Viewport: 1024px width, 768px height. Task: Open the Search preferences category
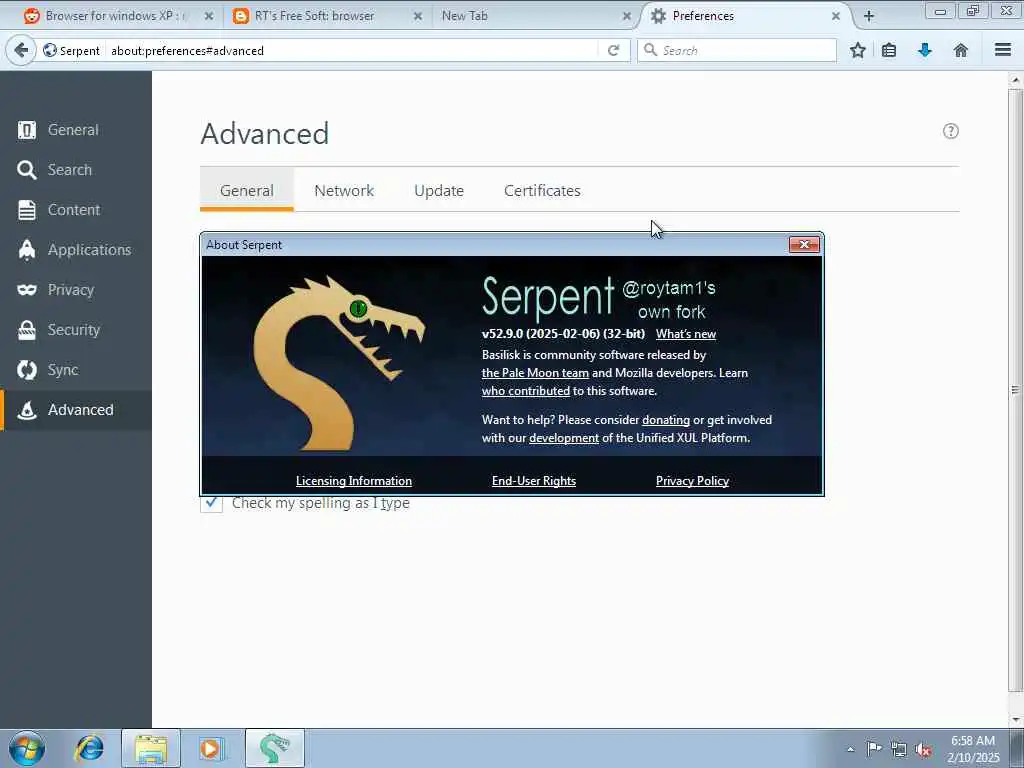[76, 170]
